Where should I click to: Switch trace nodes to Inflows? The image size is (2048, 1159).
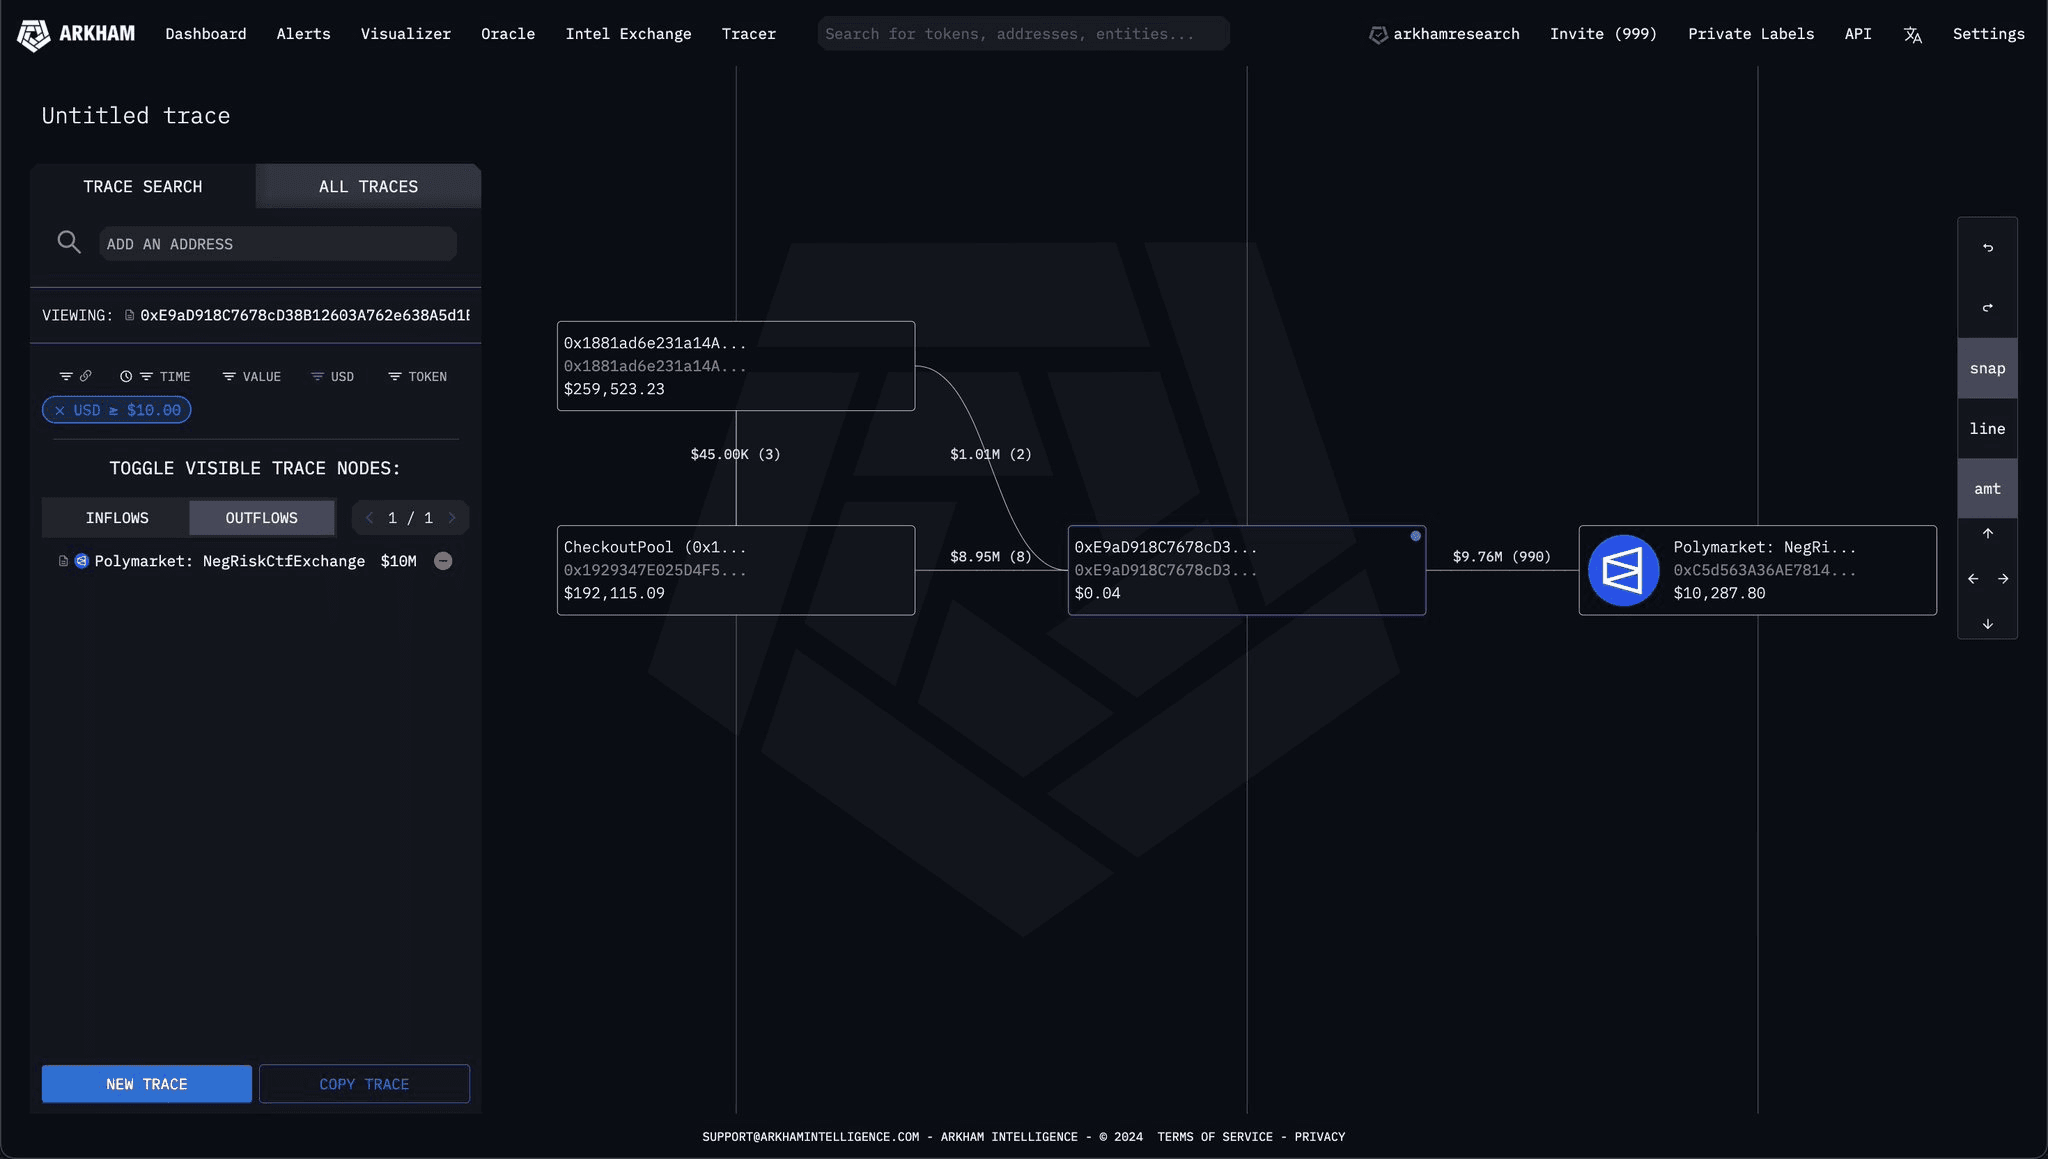pos(116,517)
